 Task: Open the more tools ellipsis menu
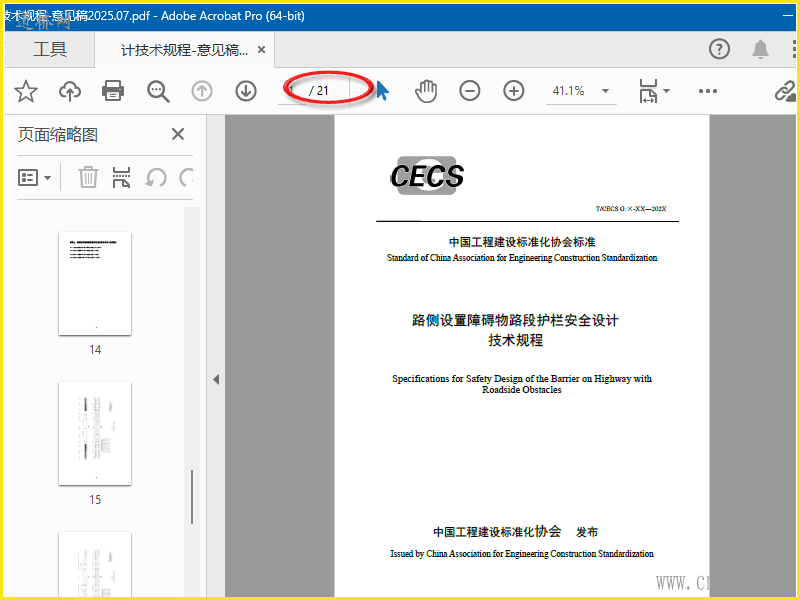point(708,91)
